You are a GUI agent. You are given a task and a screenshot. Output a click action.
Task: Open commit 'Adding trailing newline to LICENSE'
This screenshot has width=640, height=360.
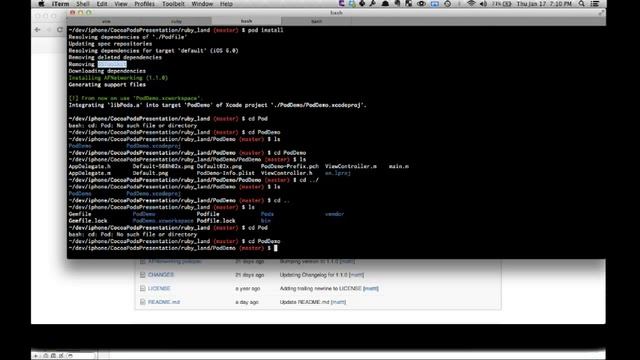[320, 289]
